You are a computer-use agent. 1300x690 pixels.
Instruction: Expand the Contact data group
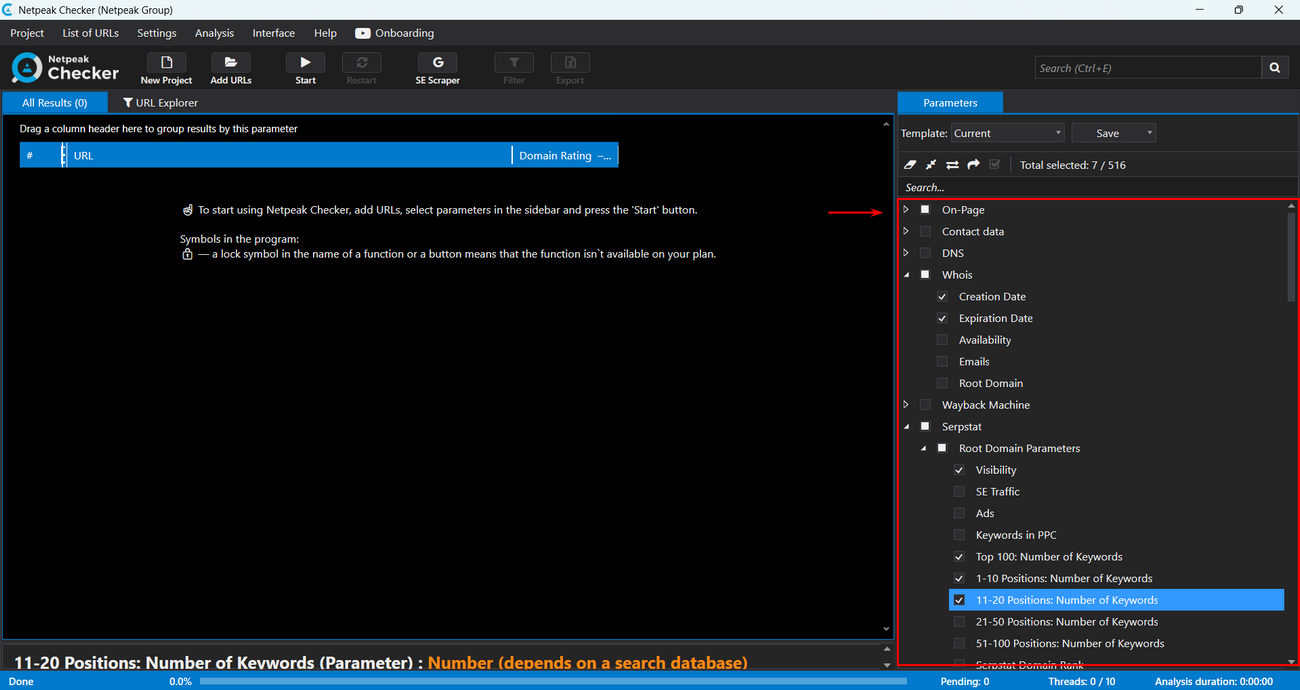906,231
